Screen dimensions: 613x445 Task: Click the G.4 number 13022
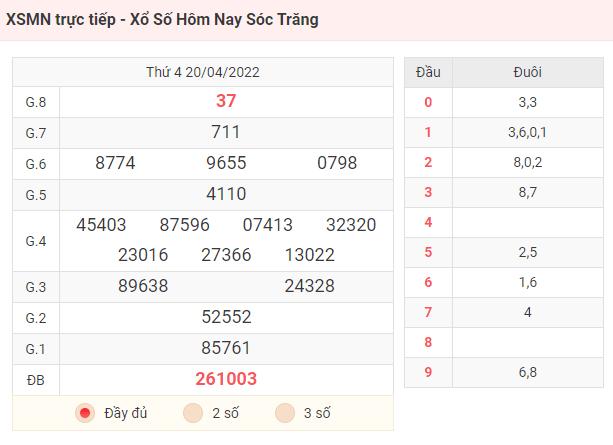click(x=310, y=255)
